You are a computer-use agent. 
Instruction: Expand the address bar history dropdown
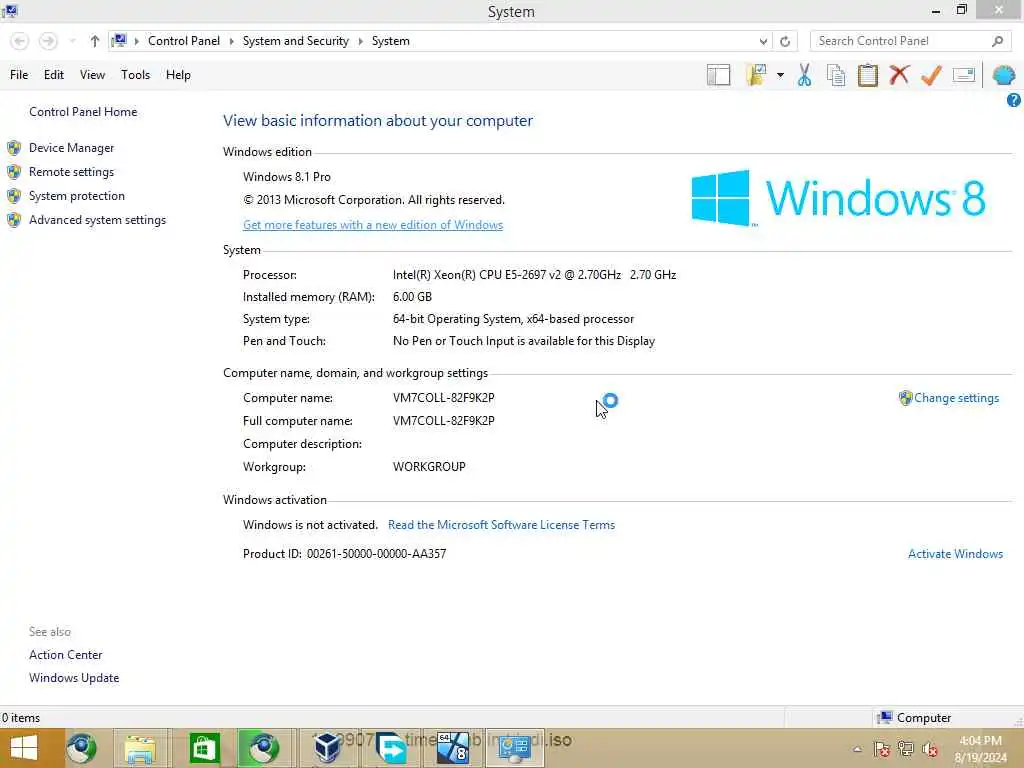pyautogui.click(x=763, y=41)
